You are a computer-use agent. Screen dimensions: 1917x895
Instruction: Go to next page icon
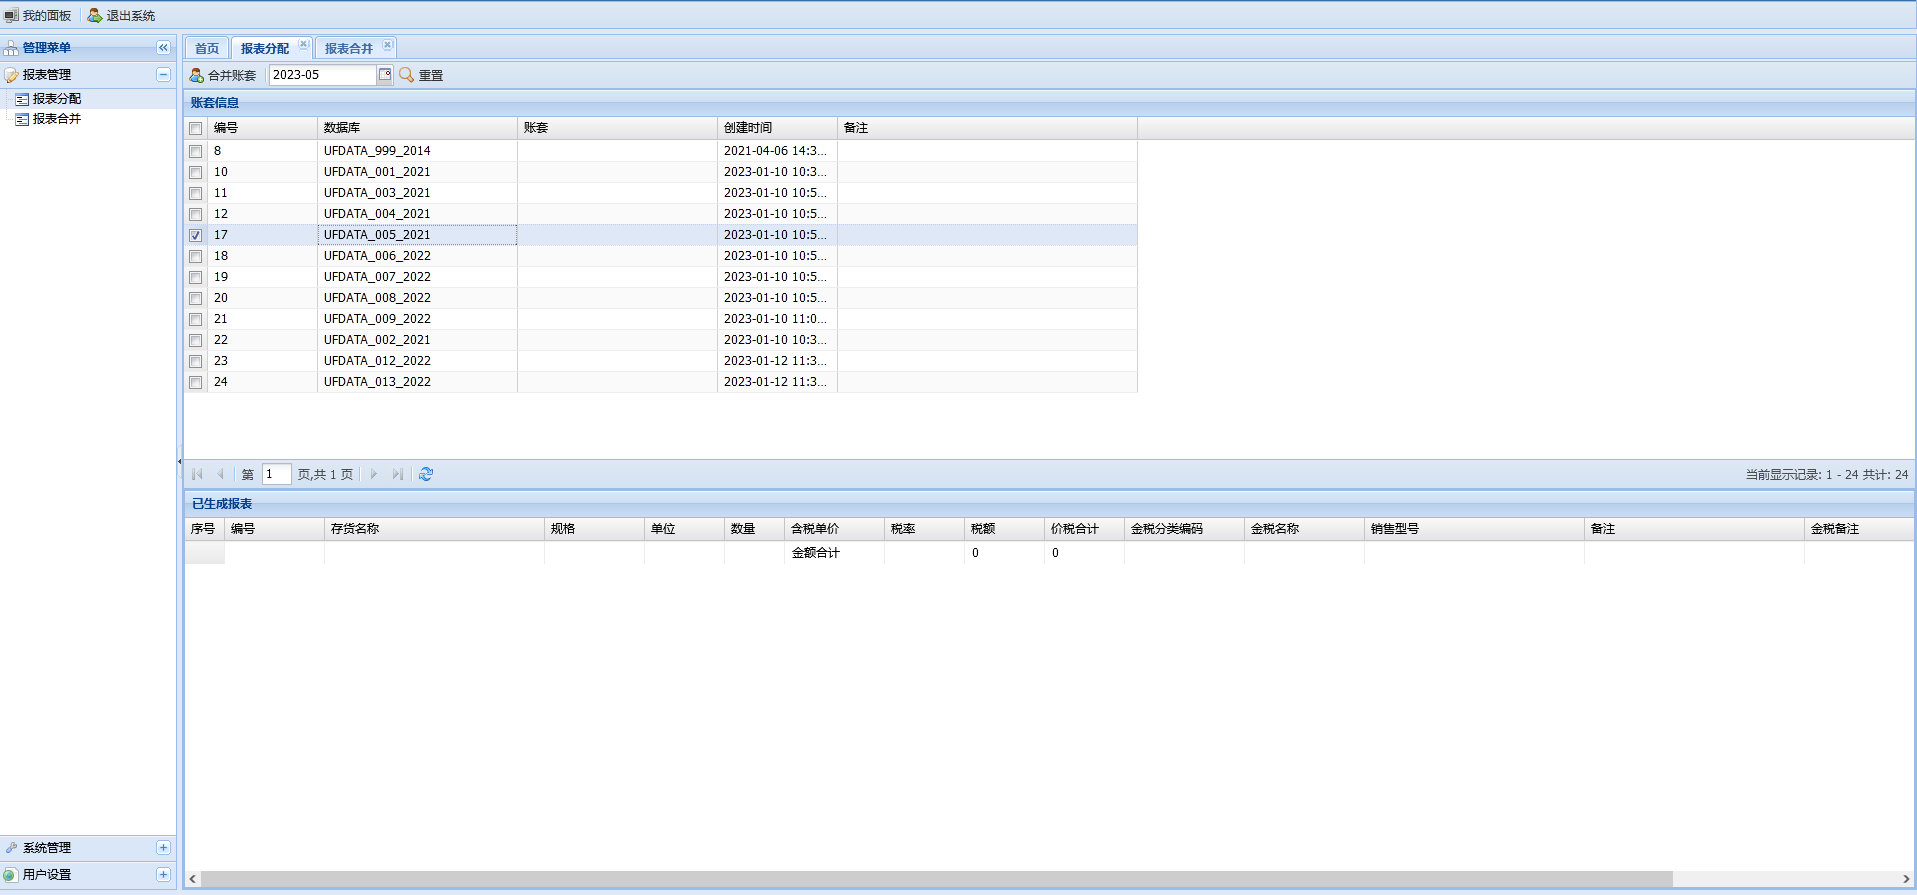(373, 474)
